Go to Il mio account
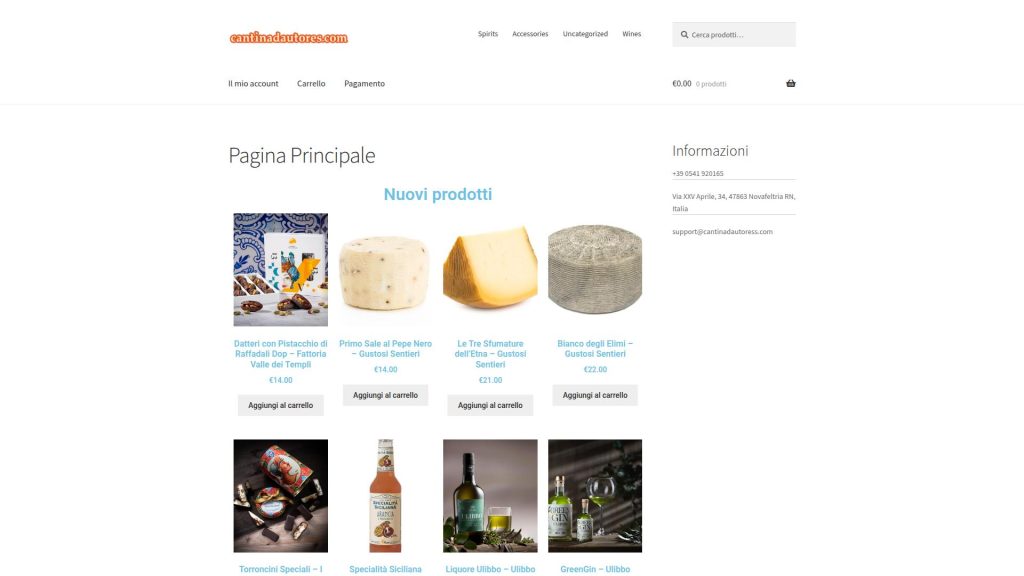The width and height of the screenshot is (1024, 576). [x=253, y=84]
